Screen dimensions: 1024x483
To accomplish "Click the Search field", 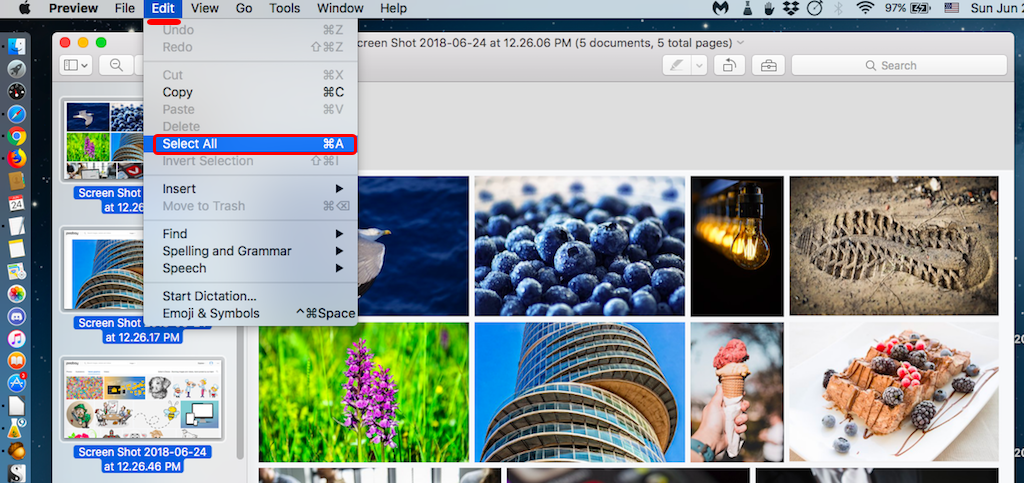I will point(899,65).
